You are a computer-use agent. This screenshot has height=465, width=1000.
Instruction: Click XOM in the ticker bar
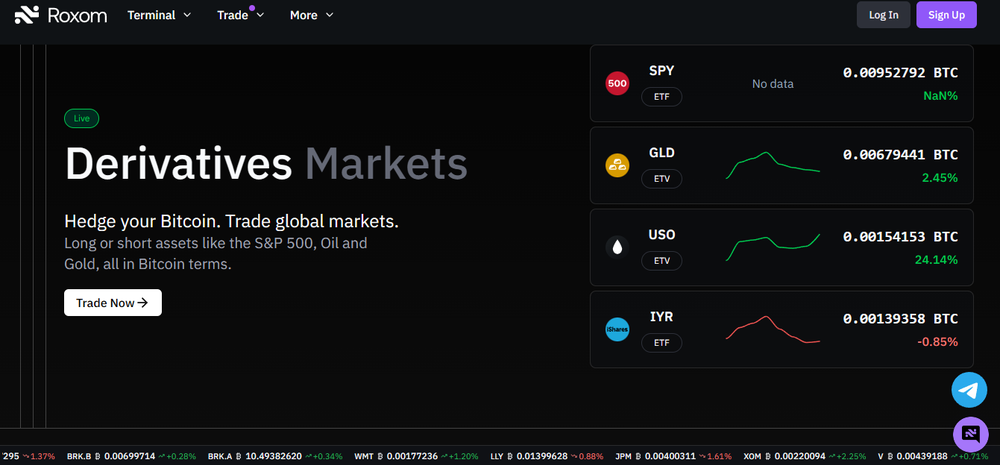point(753,456)
